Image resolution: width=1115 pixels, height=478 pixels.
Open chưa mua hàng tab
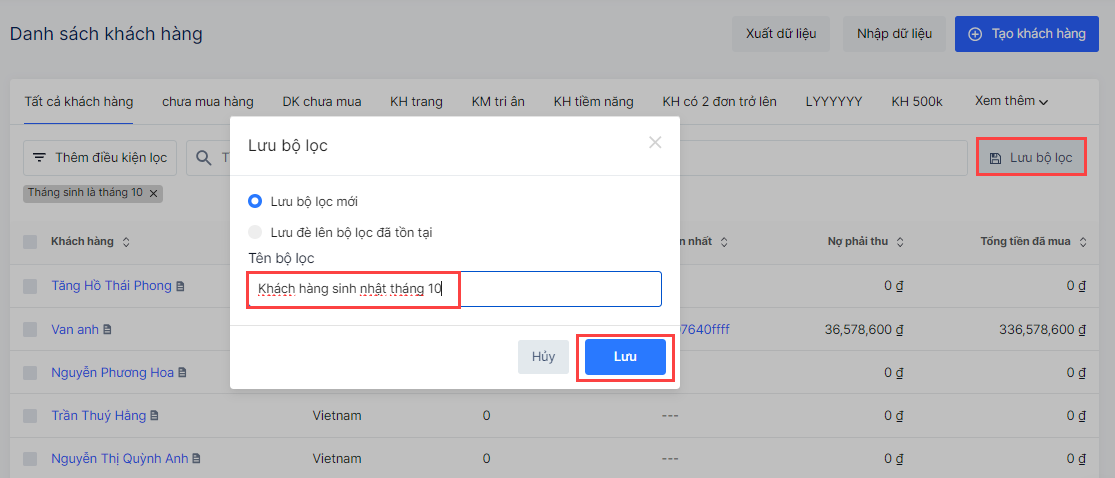pyautogui.click(x=208, y=102)
